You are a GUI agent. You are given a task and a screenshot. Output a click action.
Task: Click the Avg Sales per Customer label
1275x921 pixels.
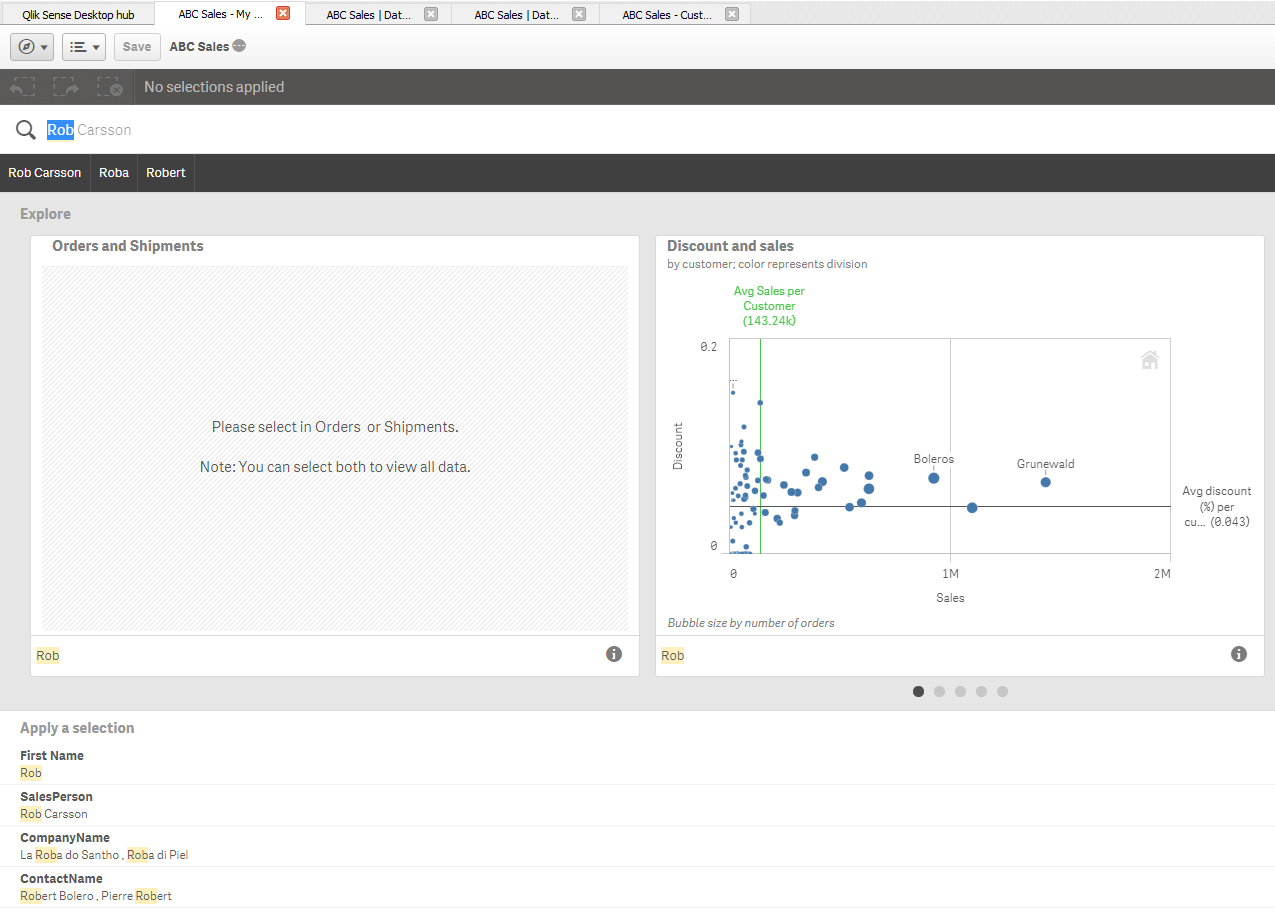[x=769, y=306]
